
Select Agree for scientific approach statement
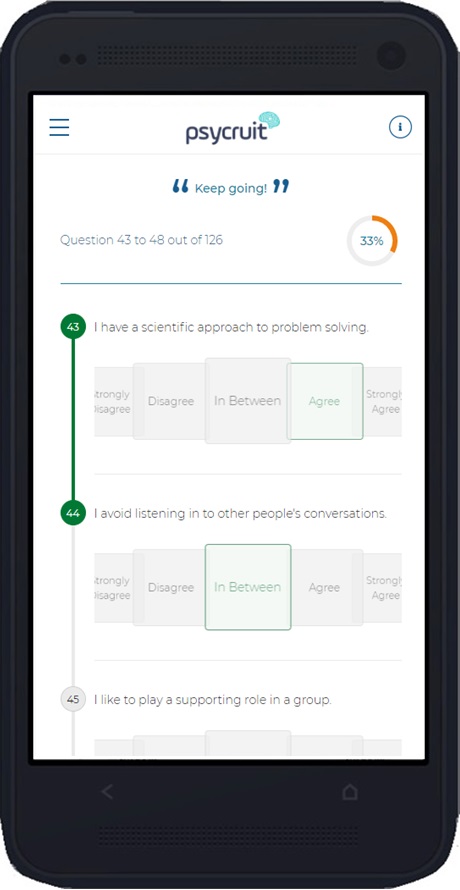point(325,401)
